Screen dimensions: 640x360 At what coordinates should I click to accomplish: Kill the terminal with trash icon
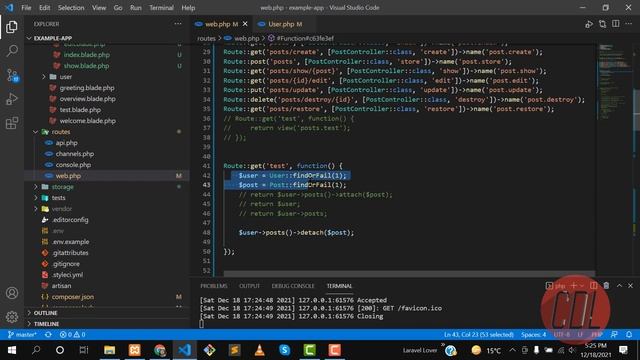coord(607,286)
